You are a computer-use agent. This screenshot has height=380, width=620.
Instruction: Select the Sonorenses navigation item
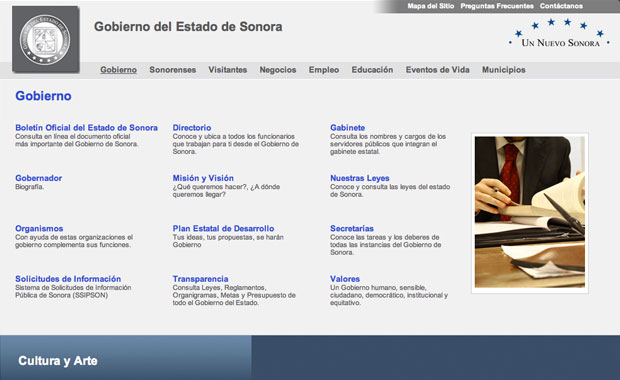[172, 70]
